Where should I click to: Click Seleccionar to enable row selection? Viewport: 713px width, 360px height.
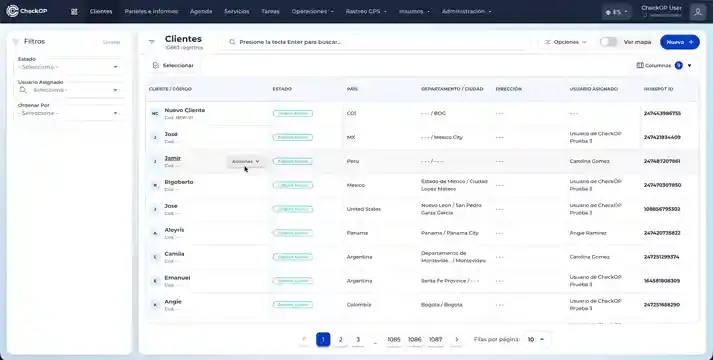pyautogui.click(x=173, y=65)
